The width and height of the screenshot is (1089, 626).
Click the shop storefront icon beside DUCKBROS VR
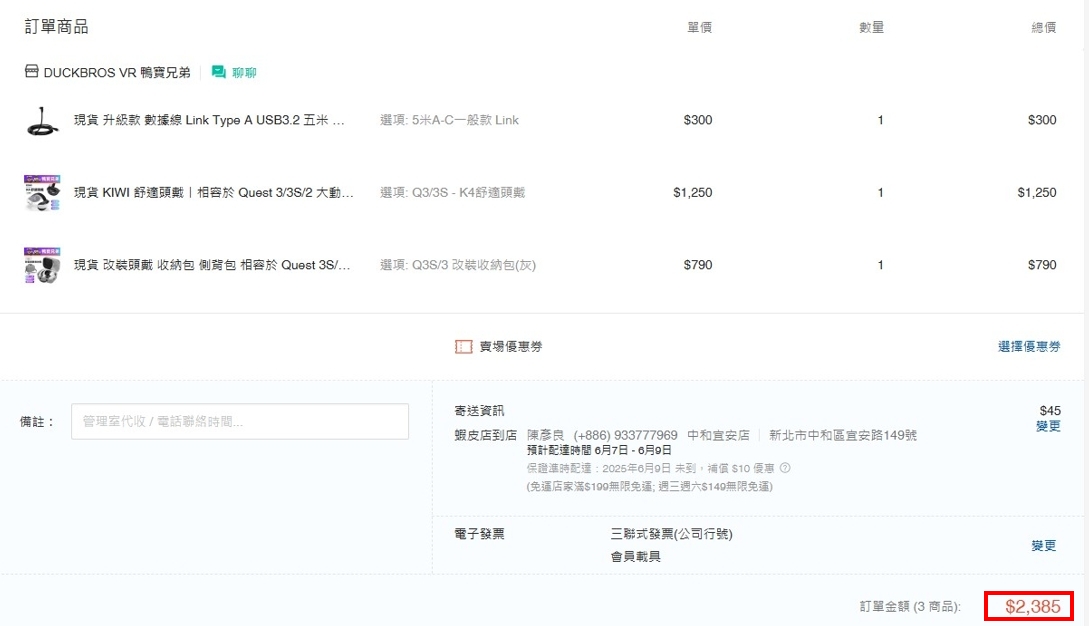click(32, 72)
